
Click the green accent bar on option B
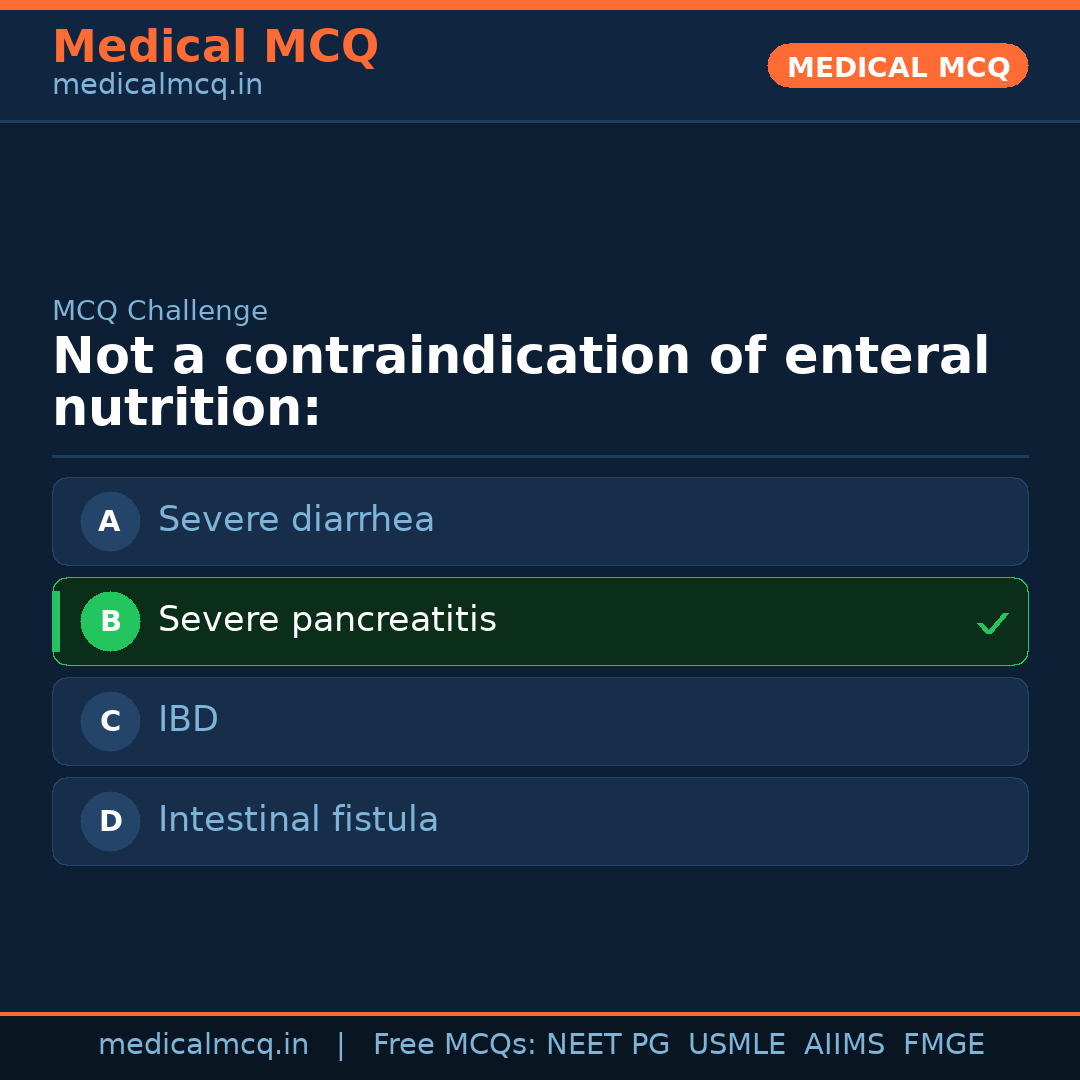tap(56, 621)
